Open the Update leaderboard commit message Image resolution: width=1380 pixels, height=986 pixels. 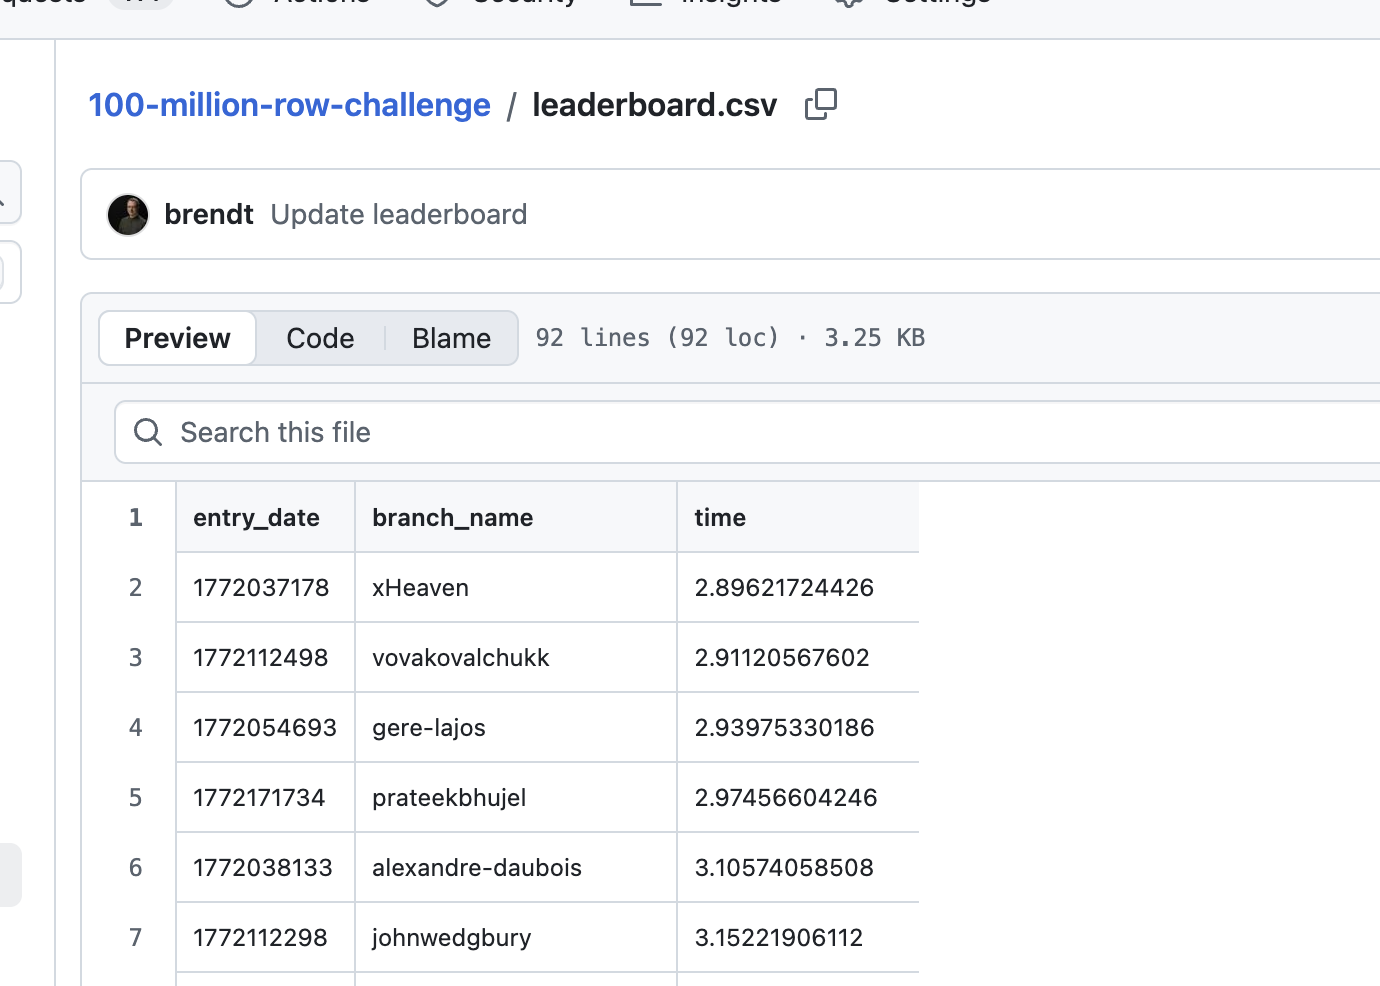tap(398, 215)
